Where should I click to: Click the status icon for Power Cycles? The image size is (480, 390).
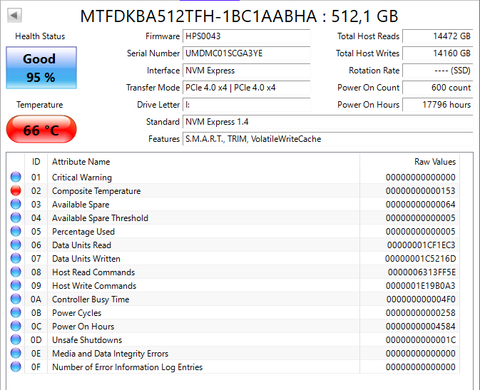tap(16, 313)
